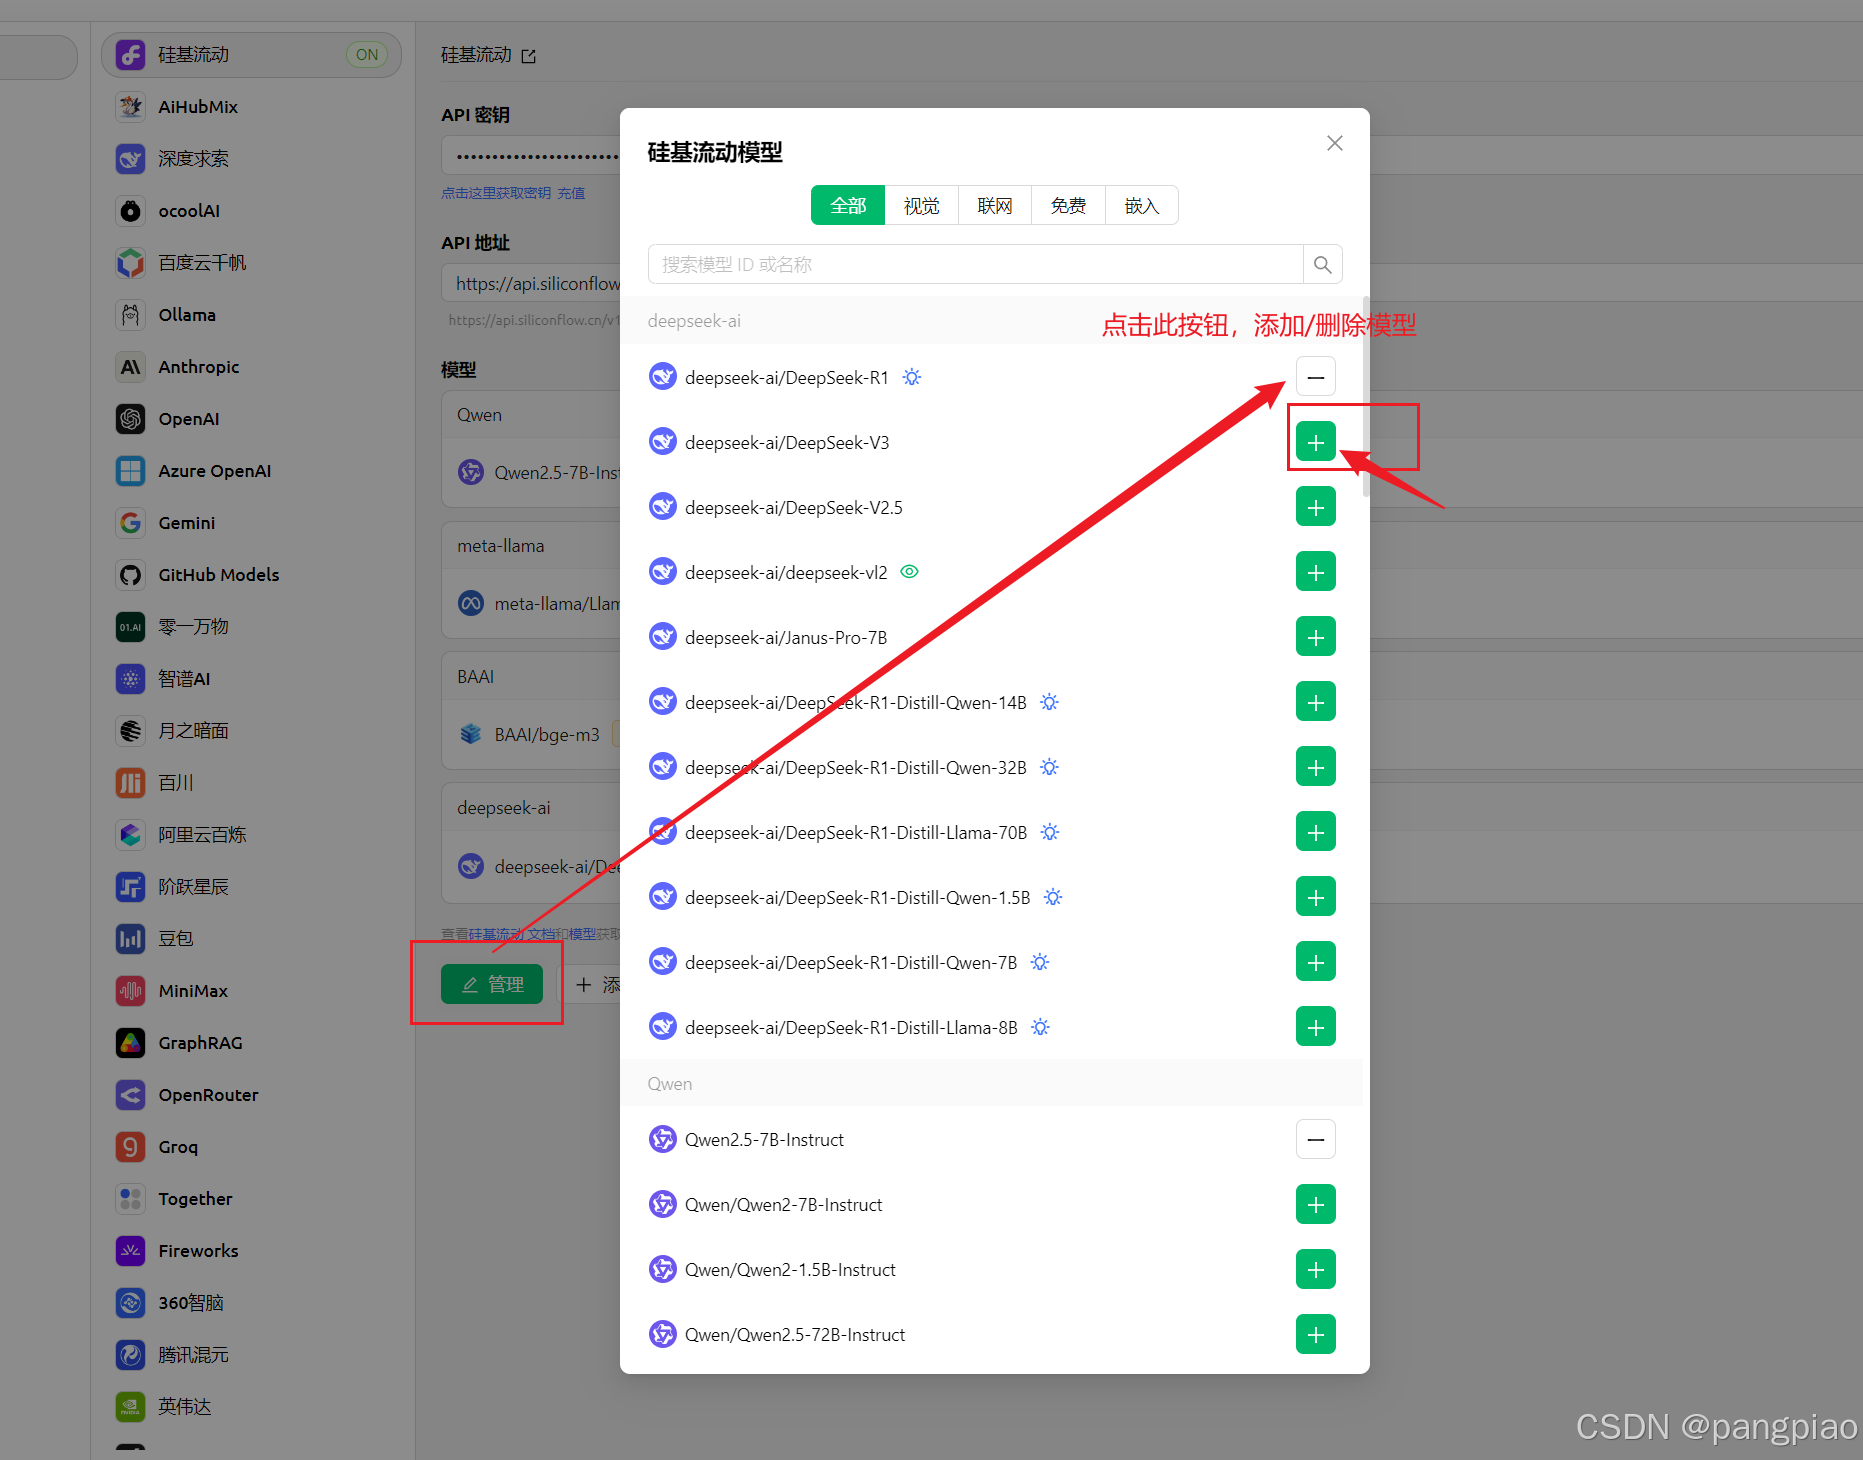Image resolution: width=1863 pixels, height=1460 pixels.
Task: Switch to 视觉 tab
Action: click(x=921, y=205)
